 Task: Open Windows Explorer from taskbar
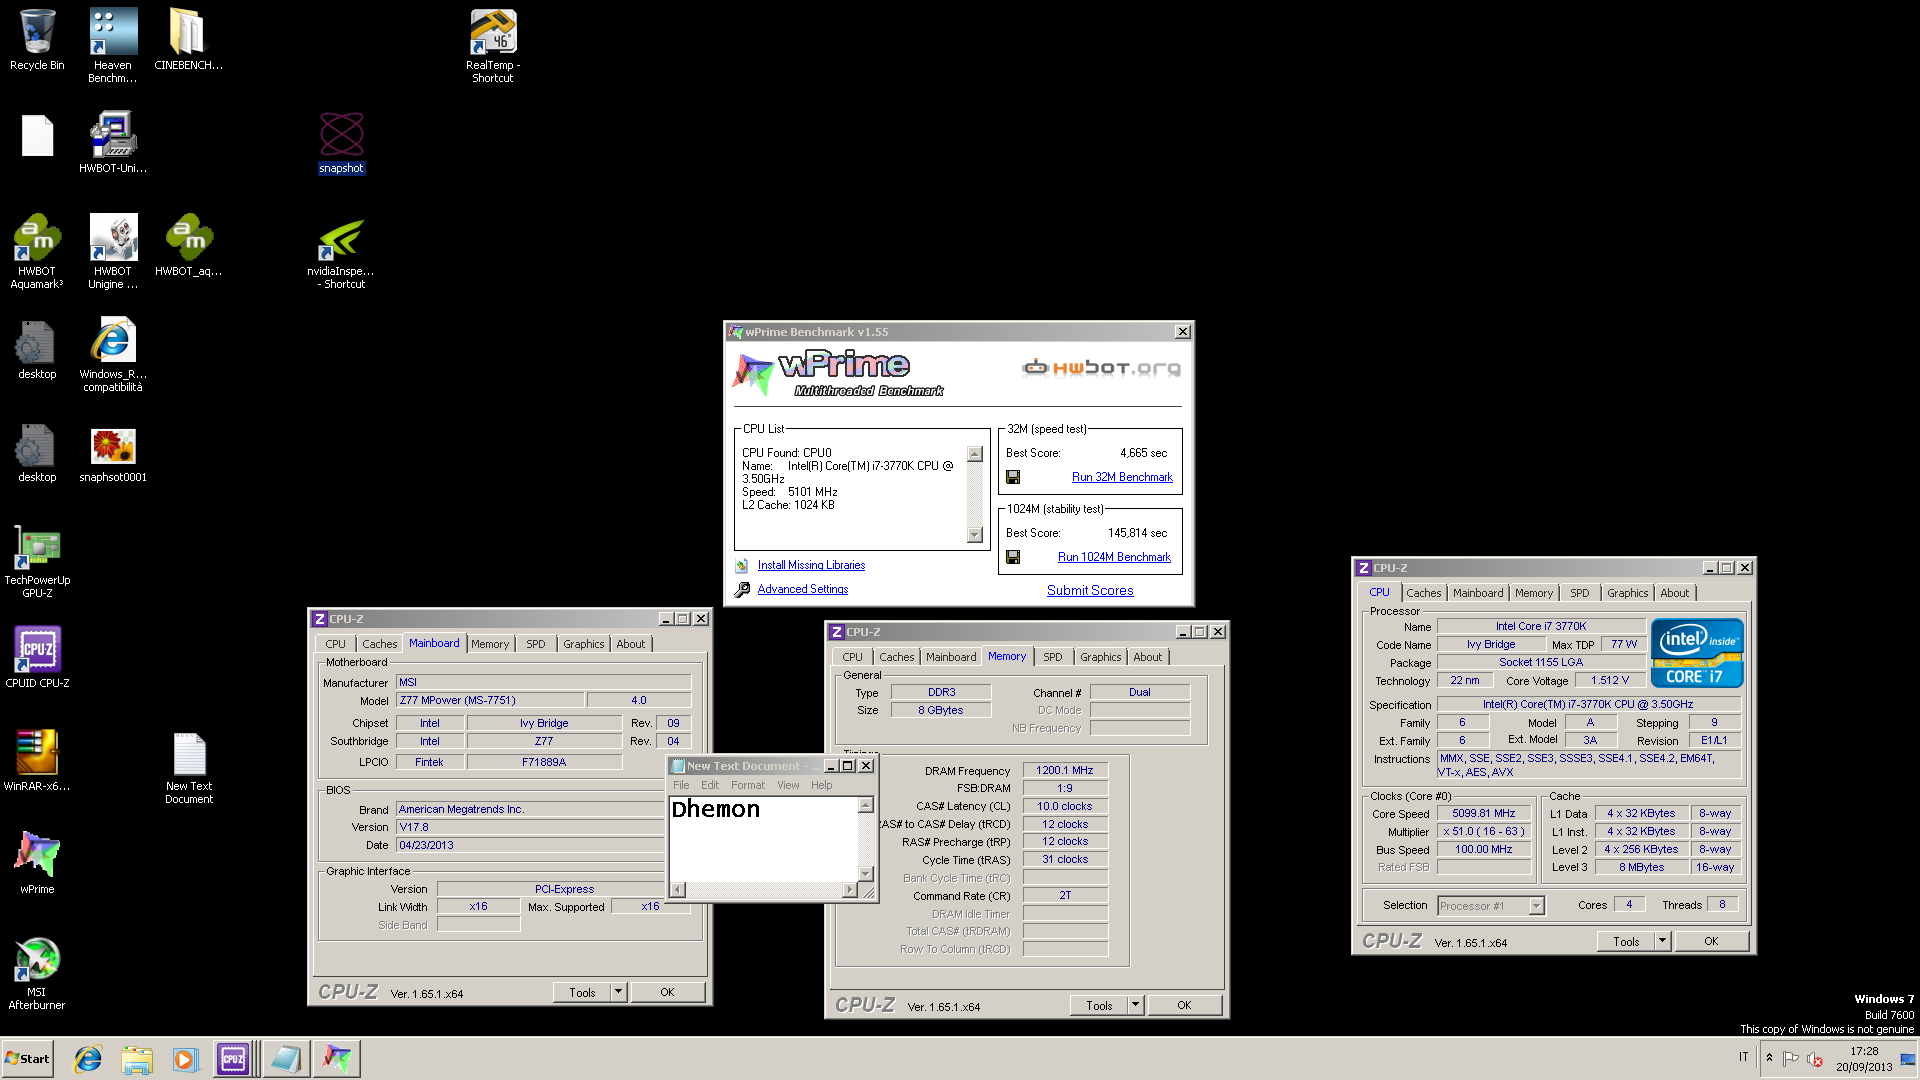137,1059
